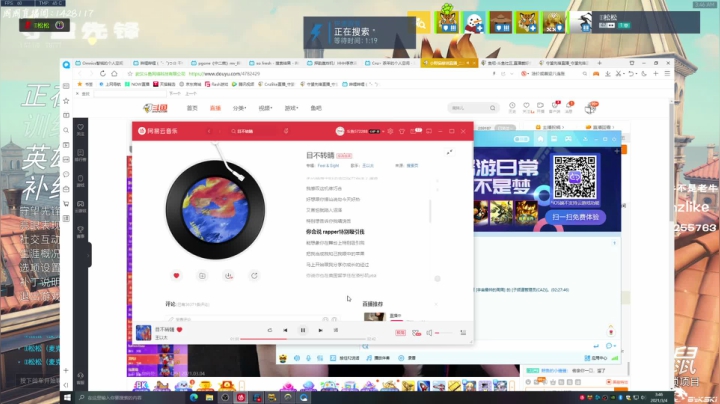Open Douyu 鱼吧 nav item
Screen dimensions: 720x404
316,108
